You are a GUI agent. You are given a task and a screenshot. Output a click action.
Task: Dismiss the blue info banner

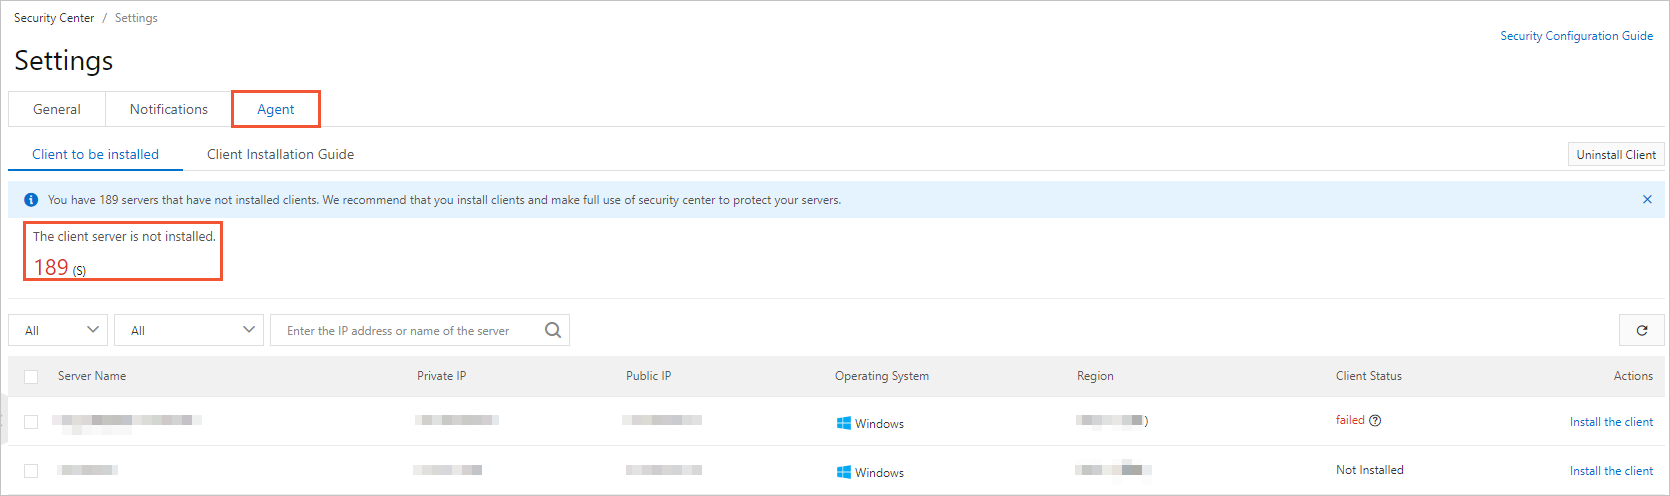[1647, 199]
